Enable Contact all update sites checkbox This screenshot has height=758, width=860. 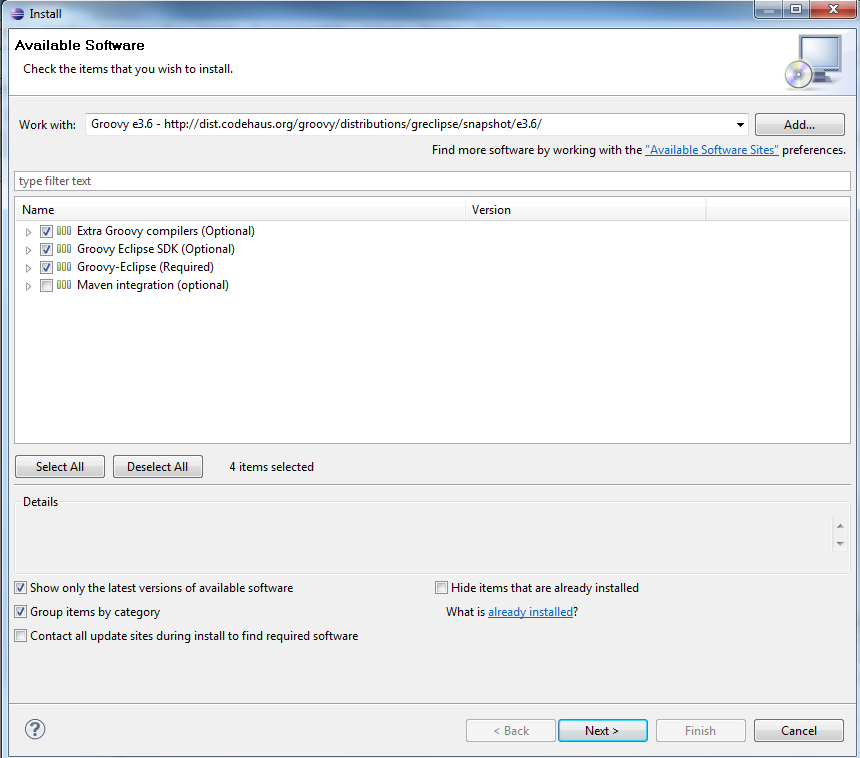[21, 636]
